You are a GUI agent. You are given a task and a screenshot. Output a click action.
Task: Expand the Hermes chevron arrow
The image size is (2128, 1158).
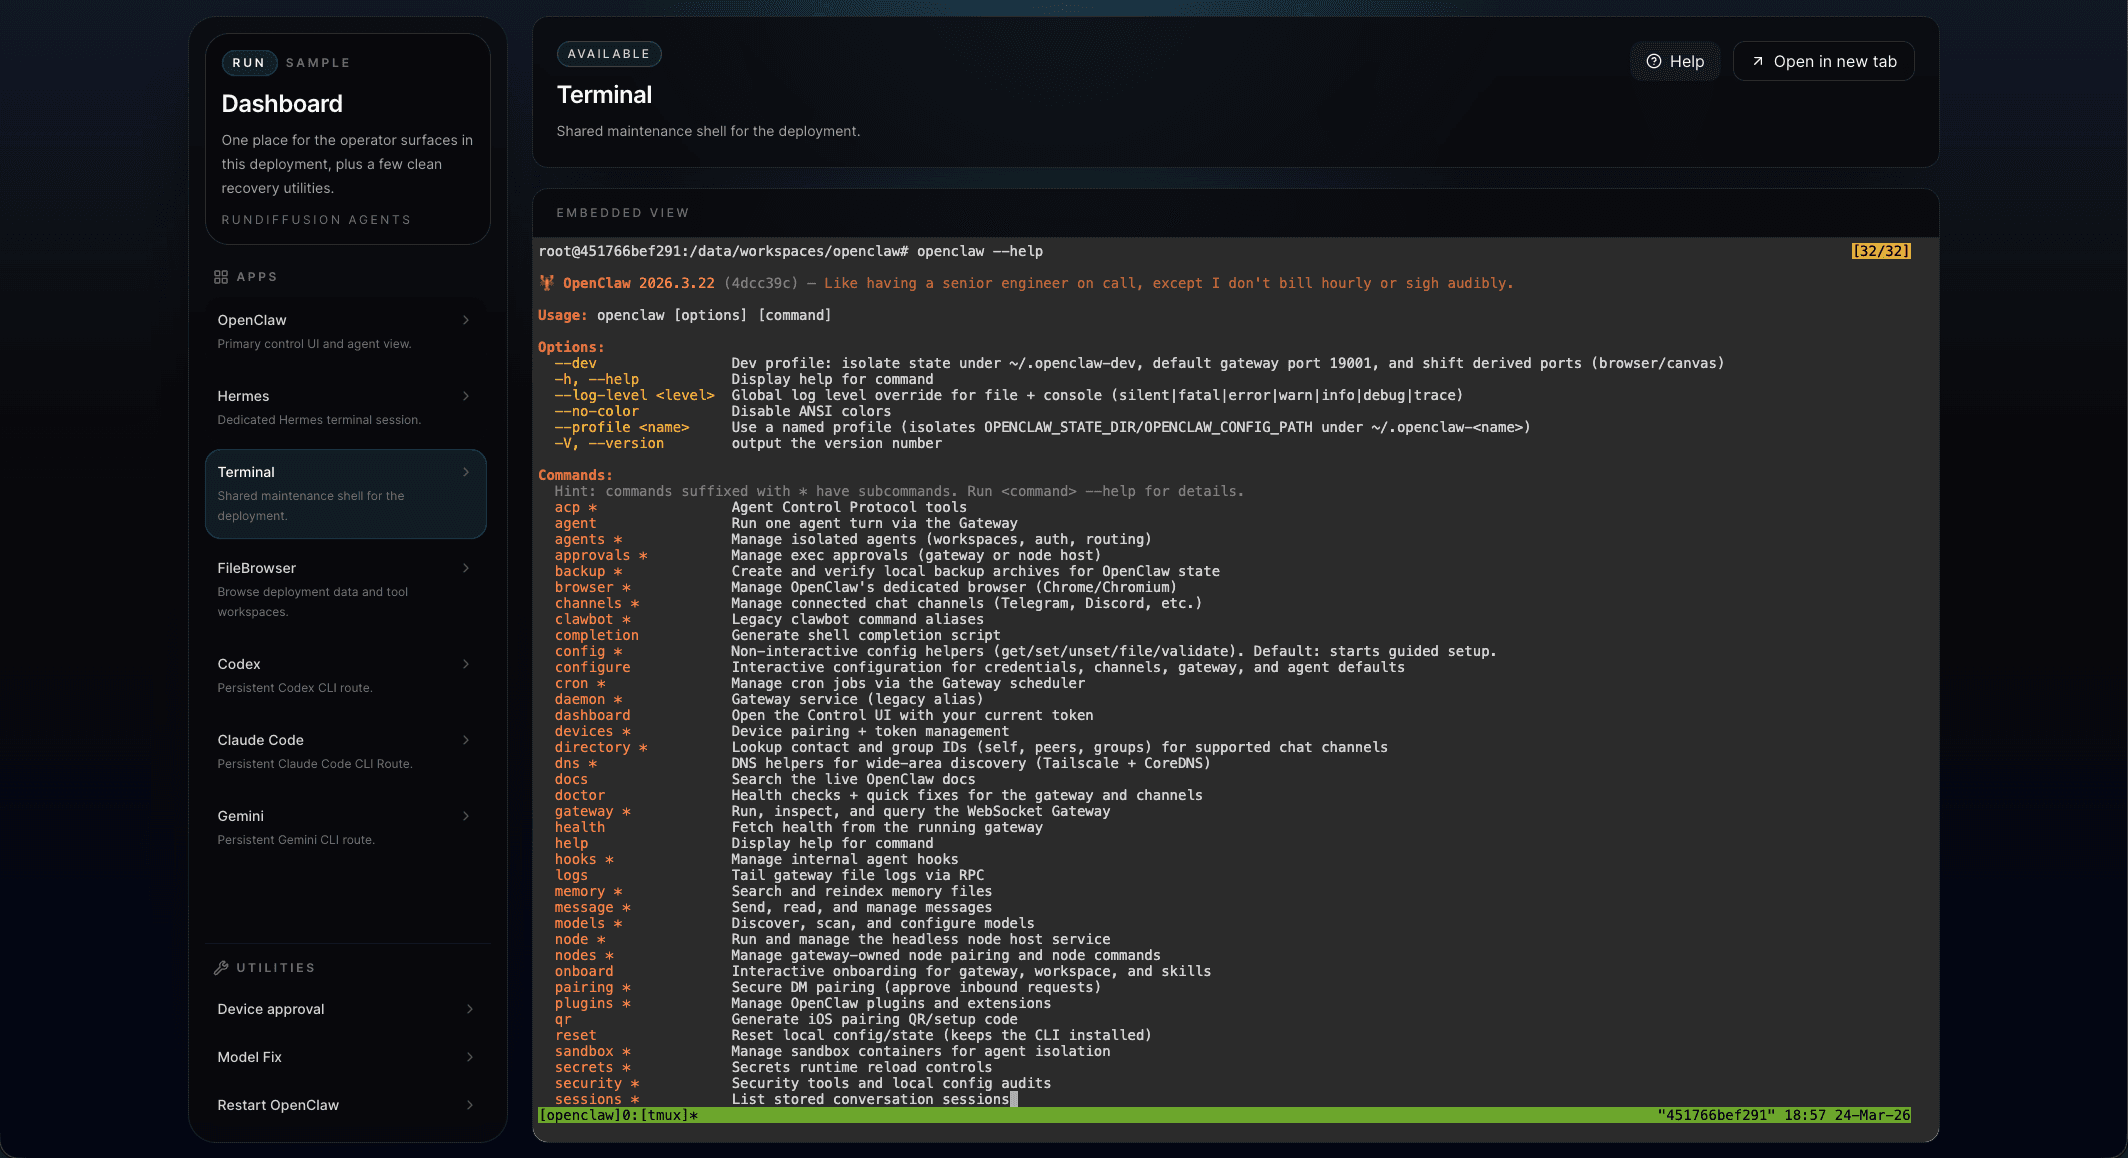[466, 396]
